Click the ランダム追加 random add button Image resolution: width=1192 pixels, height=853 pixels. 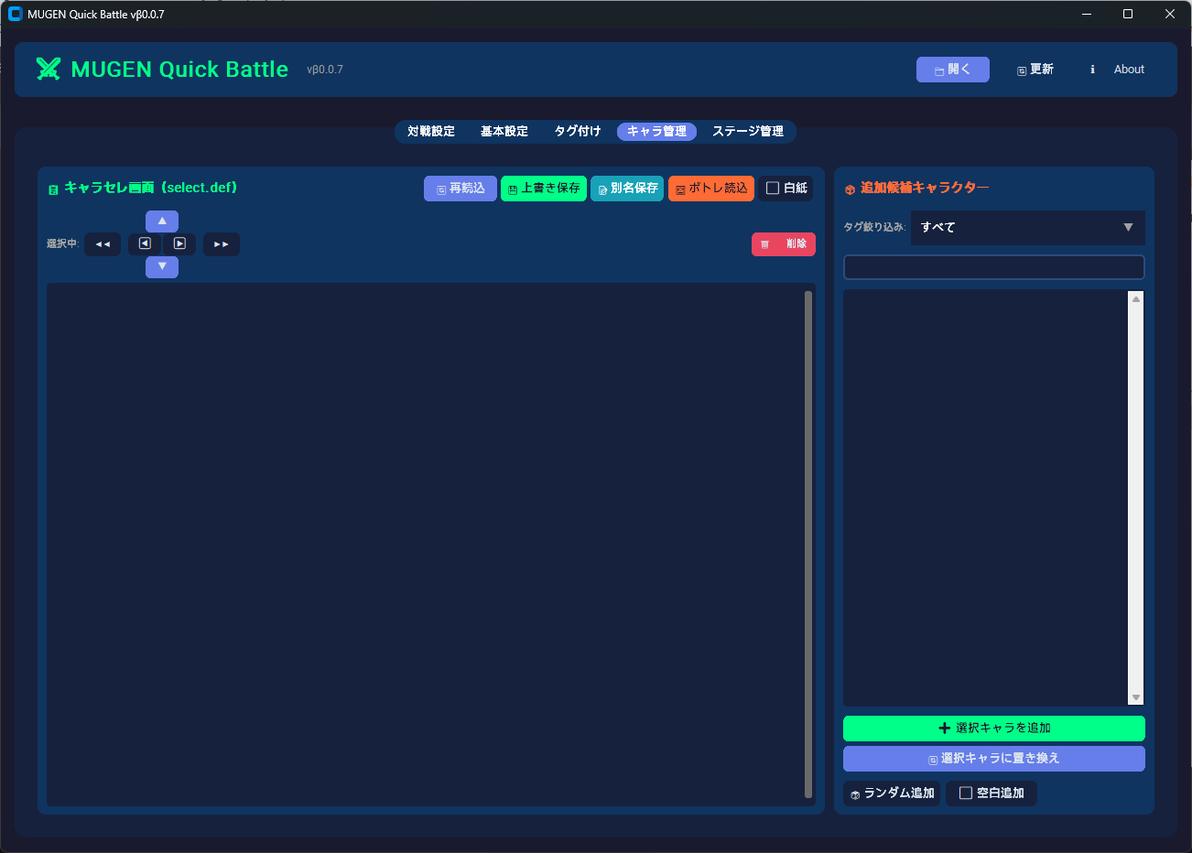pyautogui.click(x=892, y=793)
